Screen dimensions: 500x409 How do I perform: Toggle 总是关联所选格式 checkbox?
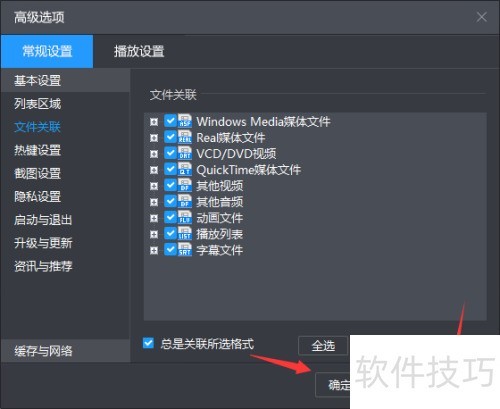pos(148,343)
